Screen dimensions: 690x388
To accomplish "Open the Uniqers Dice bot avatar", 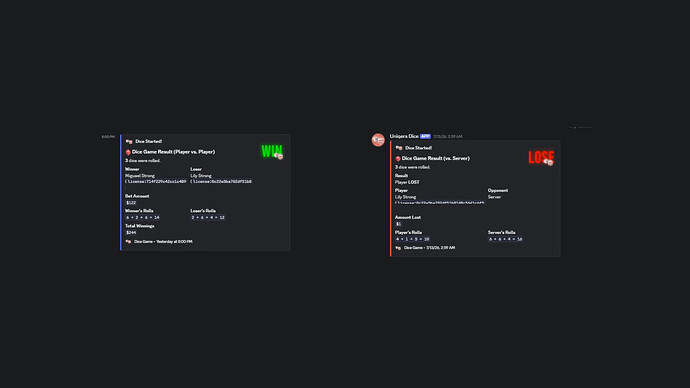I will click(x=378, y=140).
